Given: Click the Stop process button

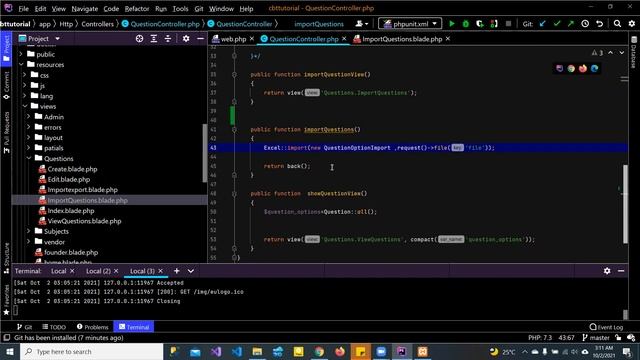Looking at the screenshot, I should tap(508, 24).
